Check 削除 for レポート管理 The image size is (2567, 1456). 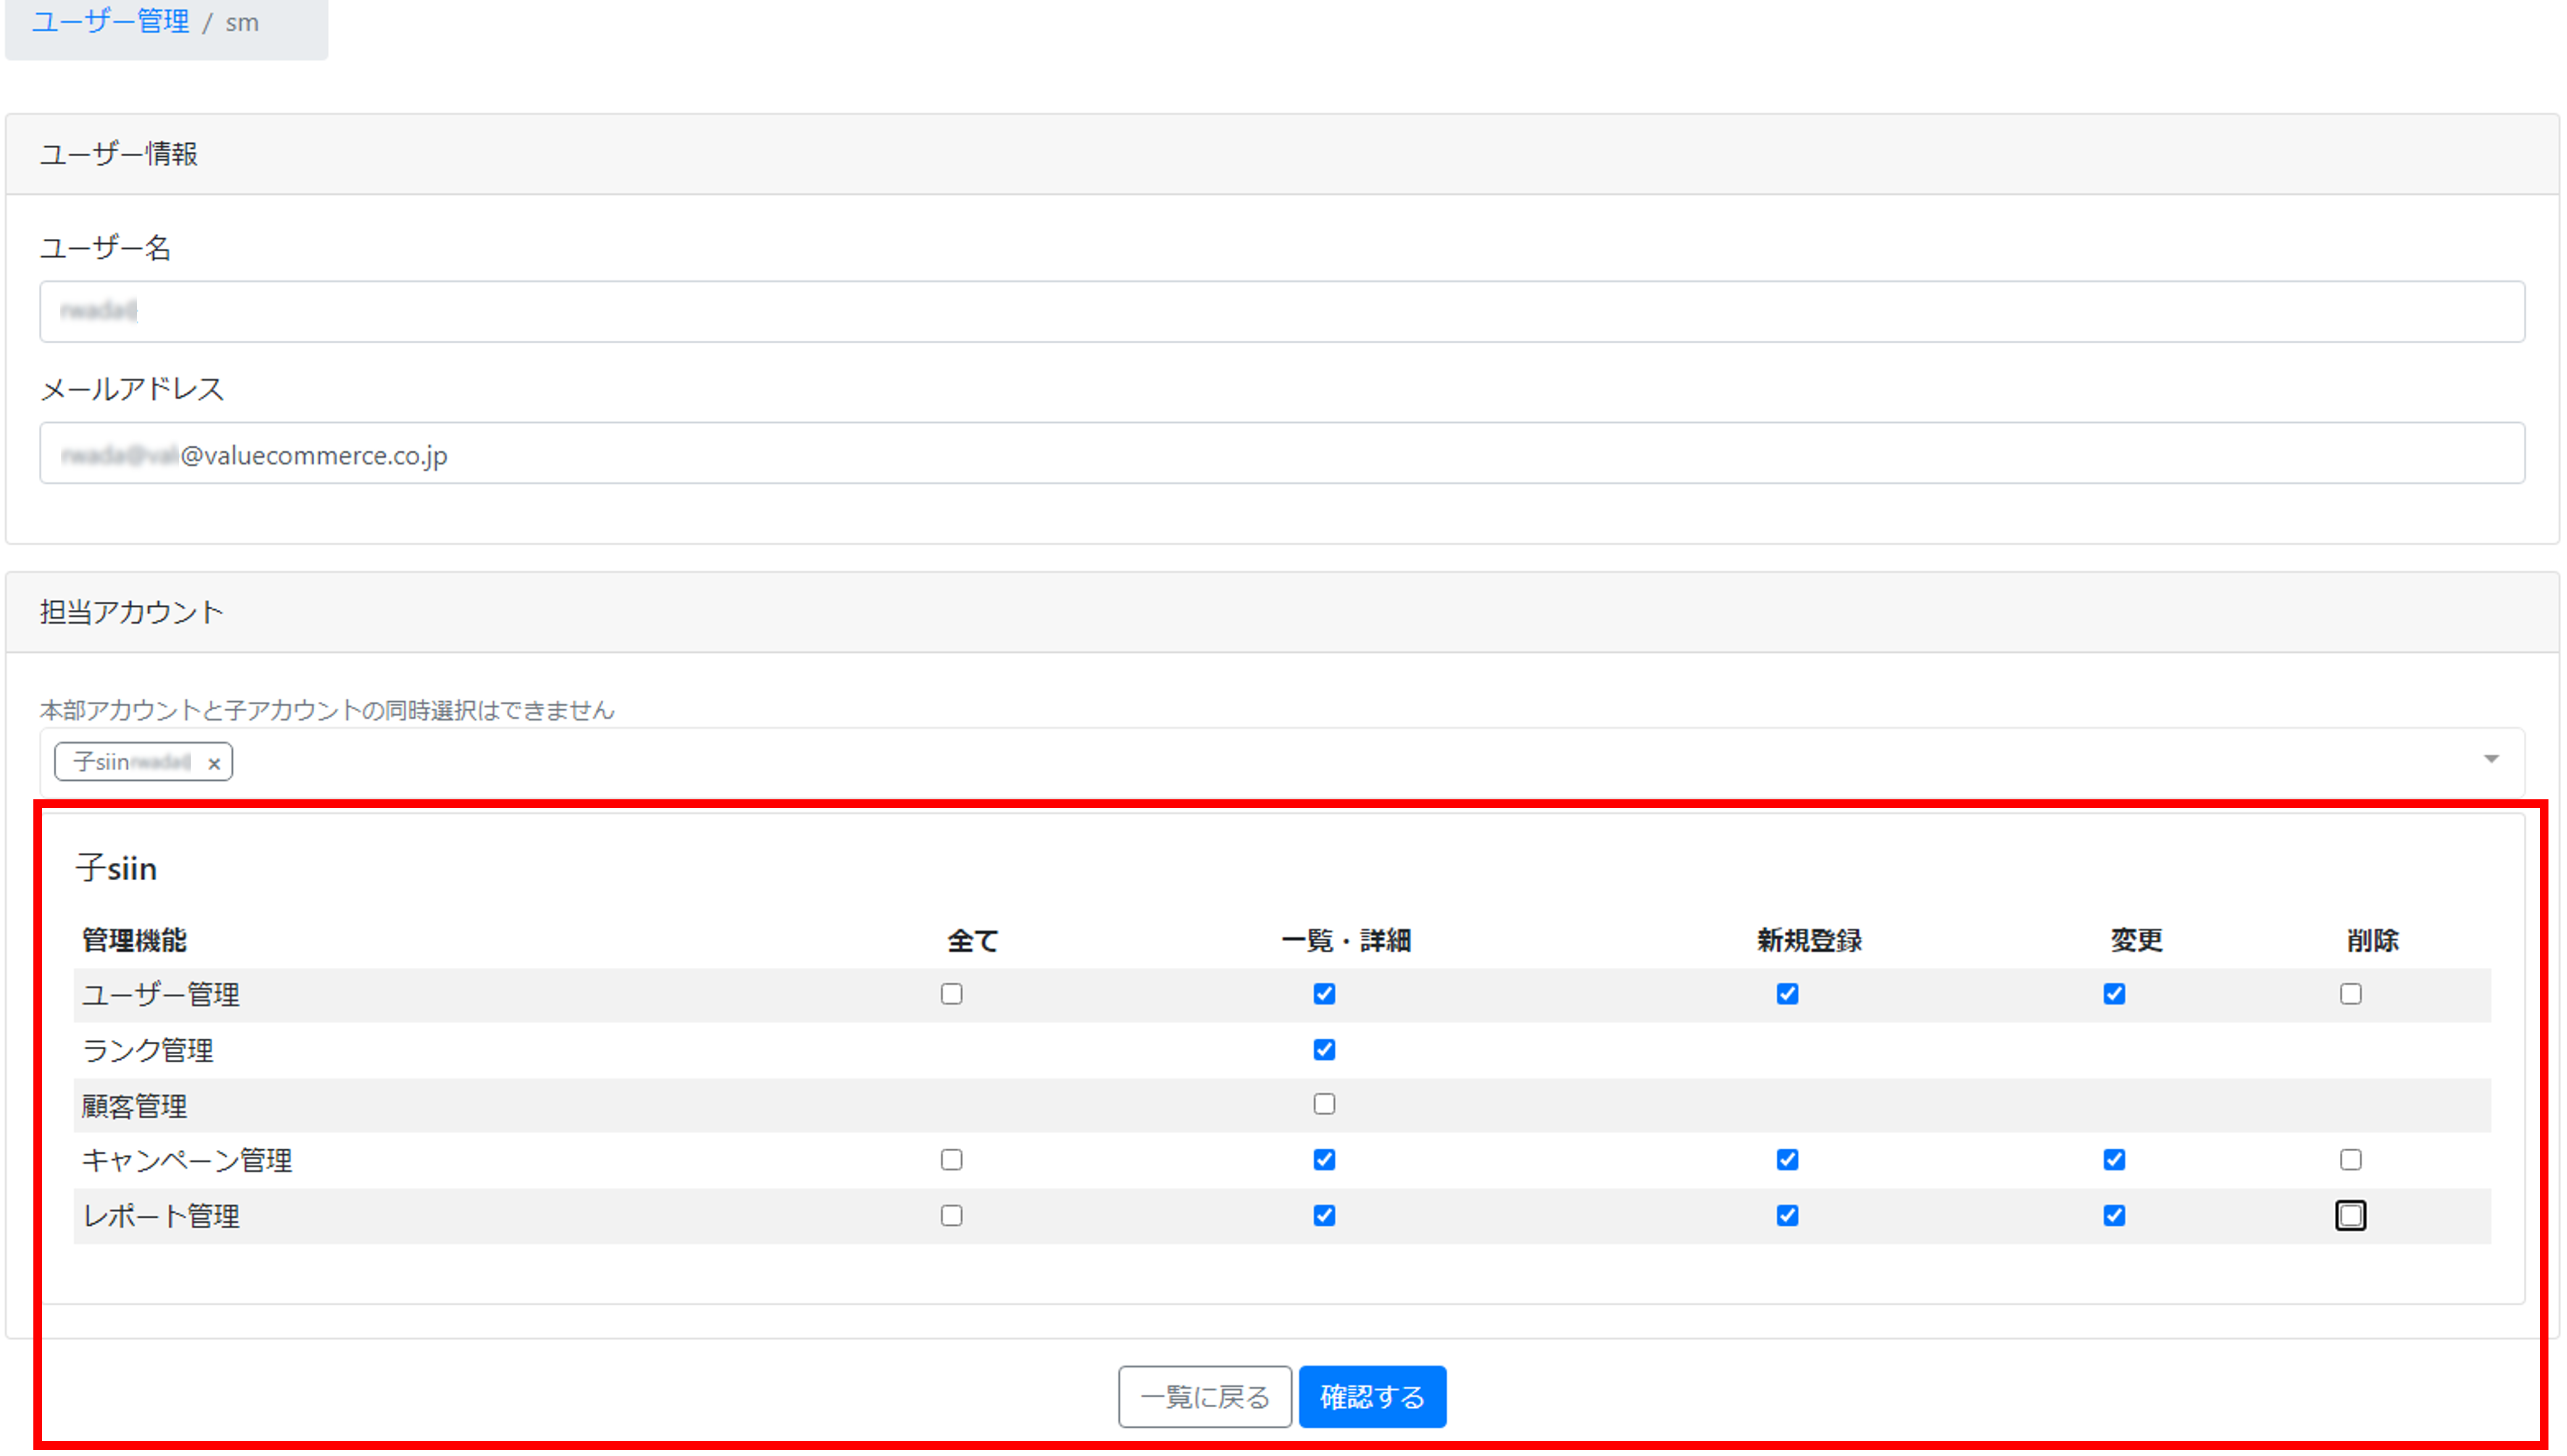[x=2351, y=1216]
